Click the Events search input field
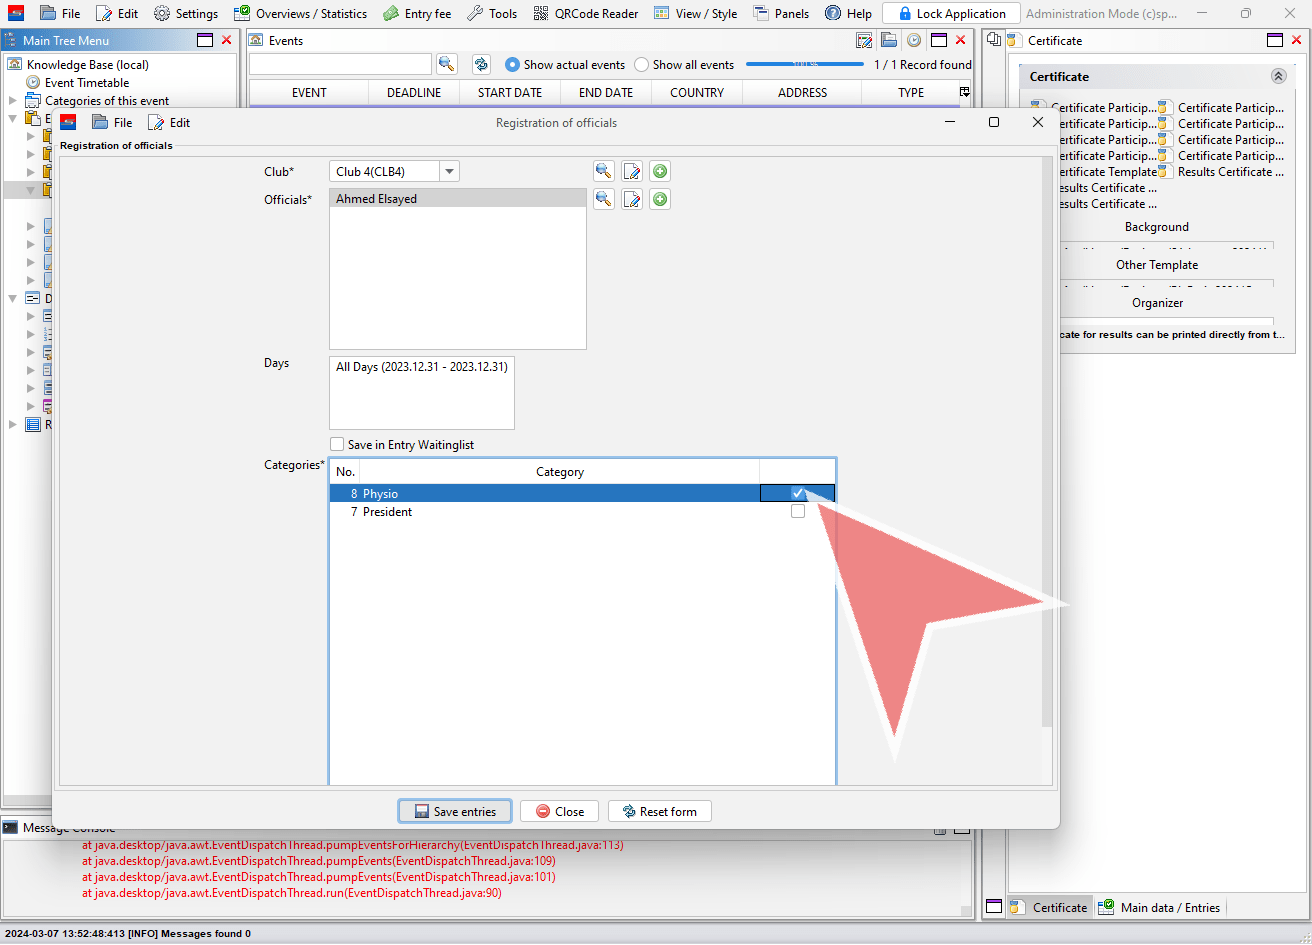Image resolution: width=1312 pixels, height=945 pixels. pyautogui.click(x=341, y=64)
